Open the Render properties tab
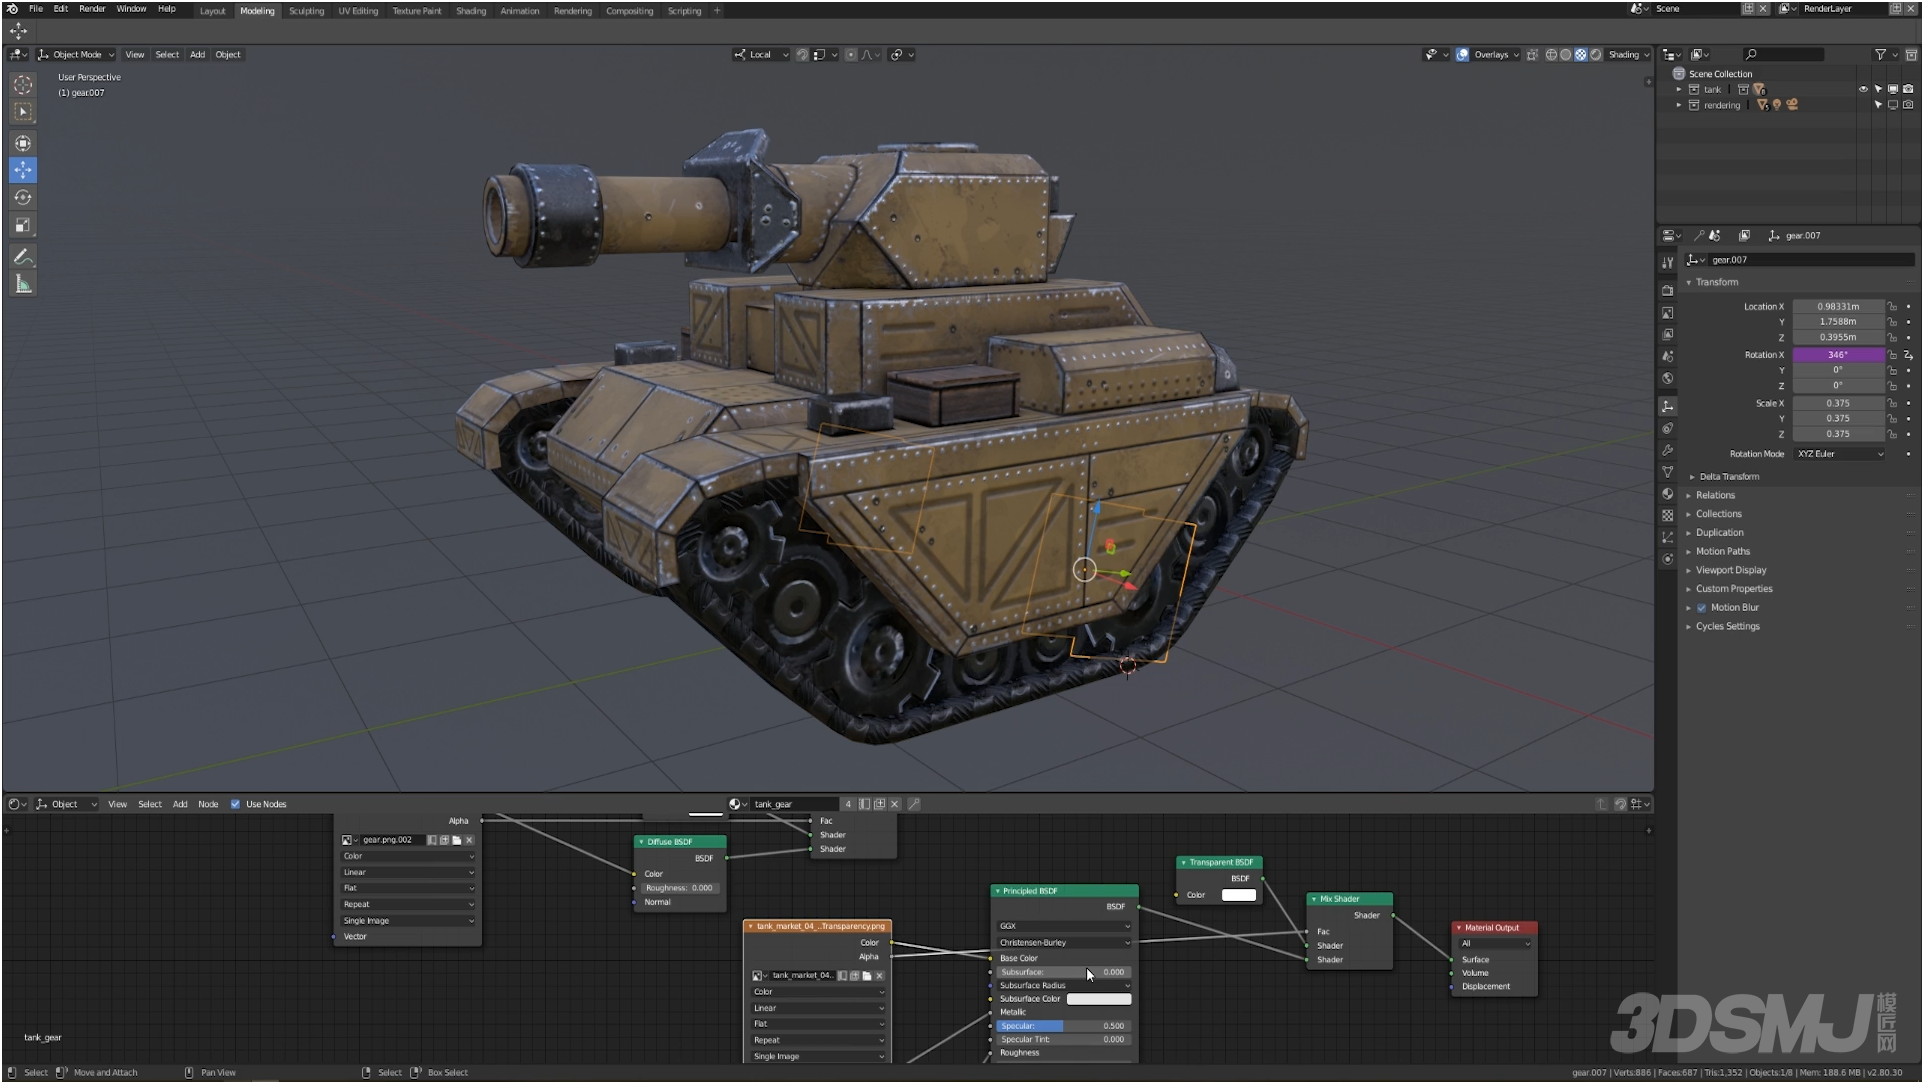 1667,290
